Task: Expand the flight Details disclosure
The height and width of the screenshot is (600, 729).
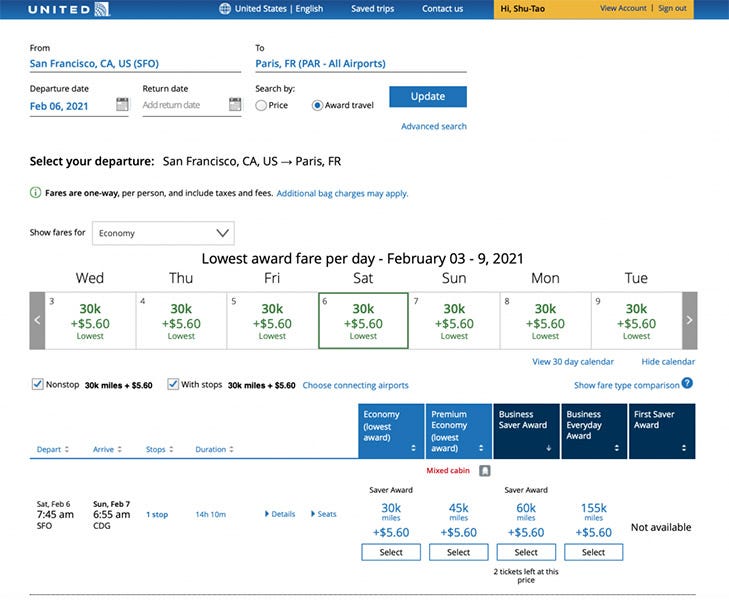Action: click(280, 514)
